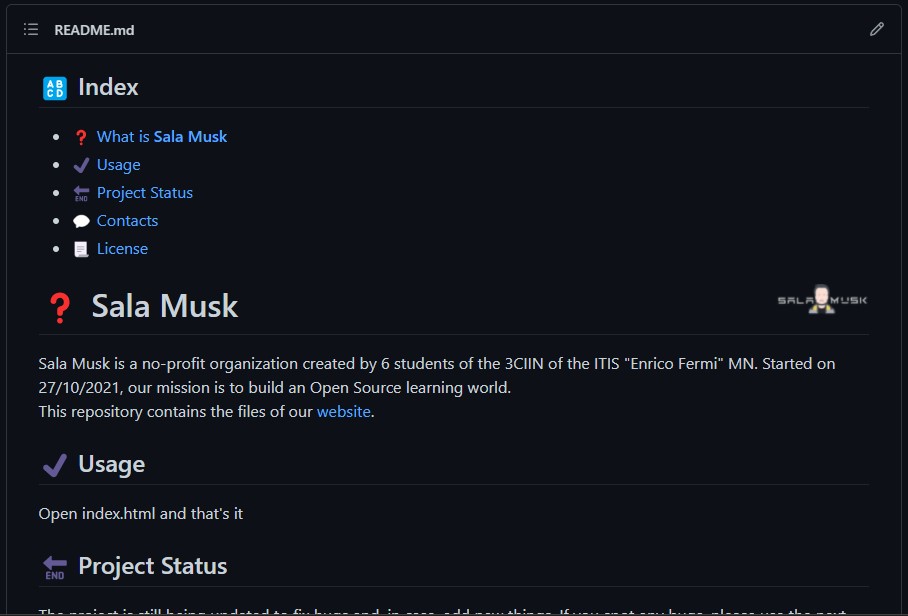Click the speech bubble icon next to Contacts
The image size is (908, 616).
[x=82, y=221]
